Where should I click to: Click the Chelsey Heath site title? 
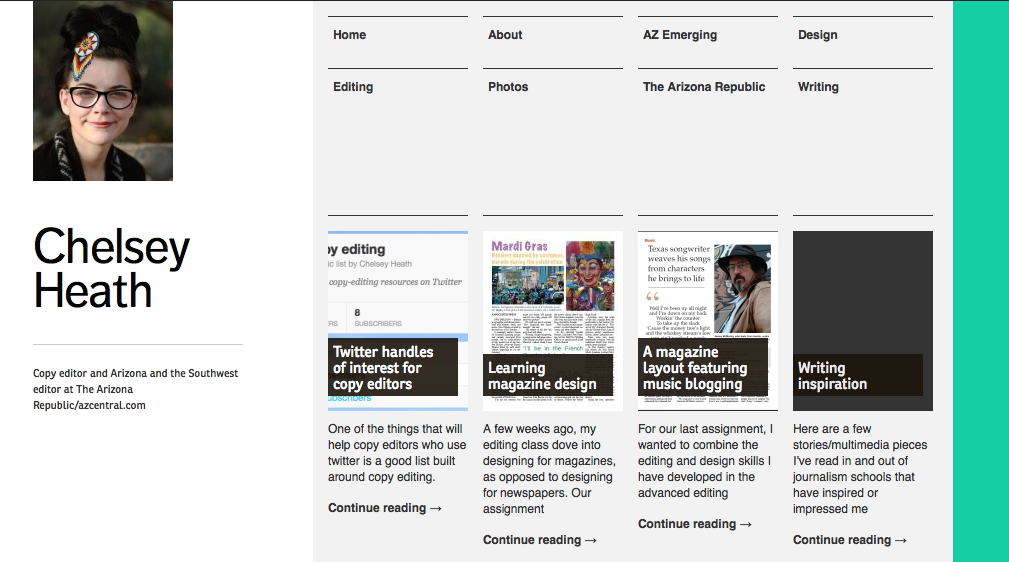(x=111, y=268)
